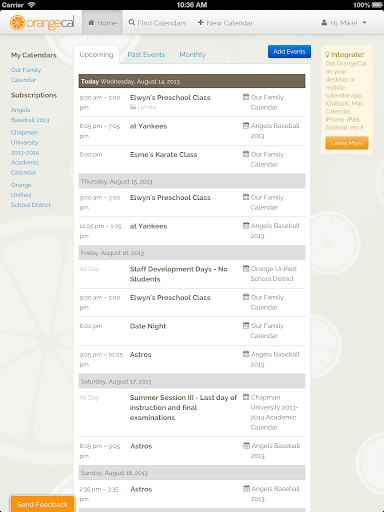
Task: Click the Learn More button
Action: point(347,143)
